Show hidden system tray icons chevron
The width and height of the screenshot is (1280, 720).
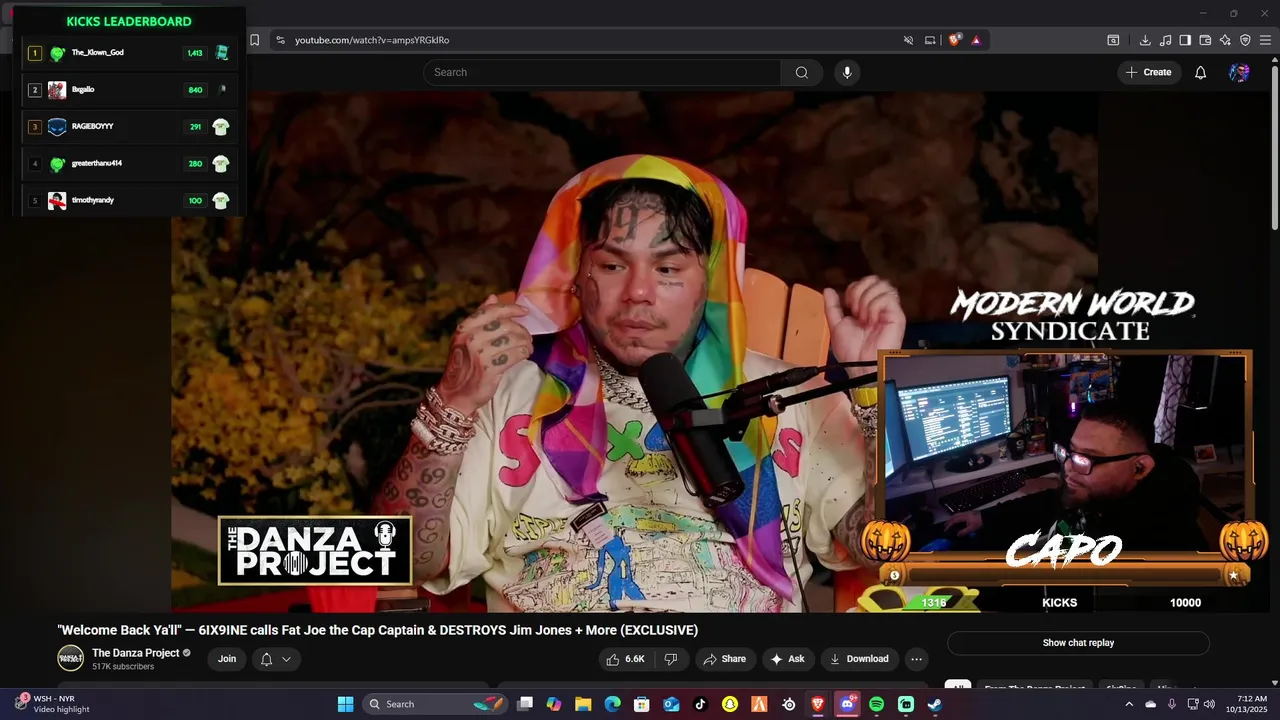pos(1129,704)
